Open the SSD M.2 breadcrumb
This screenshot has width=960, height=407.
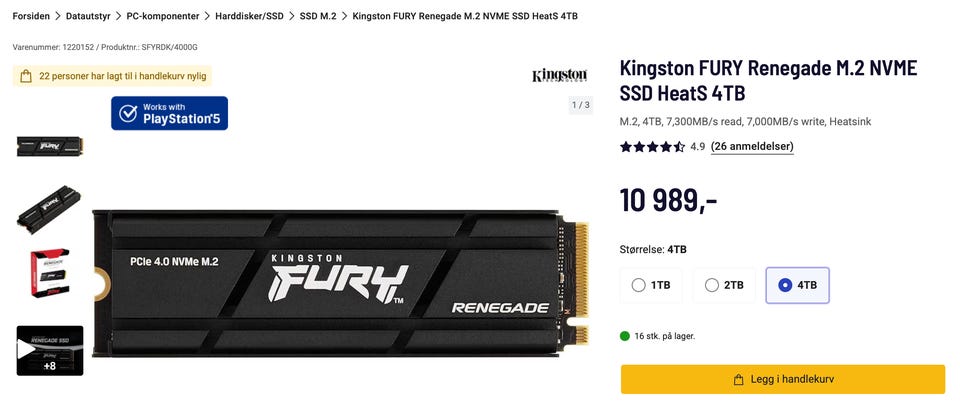[x=318, y=17]
